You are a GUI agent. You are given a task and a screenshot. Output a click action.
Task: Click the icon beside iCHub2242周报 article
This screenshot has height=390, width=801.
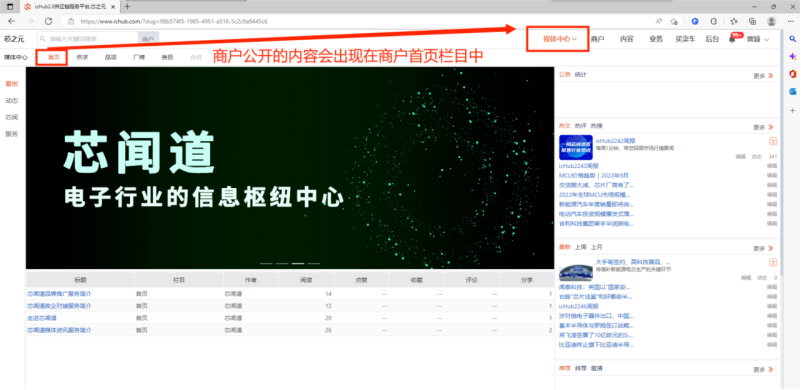(773, 141)
